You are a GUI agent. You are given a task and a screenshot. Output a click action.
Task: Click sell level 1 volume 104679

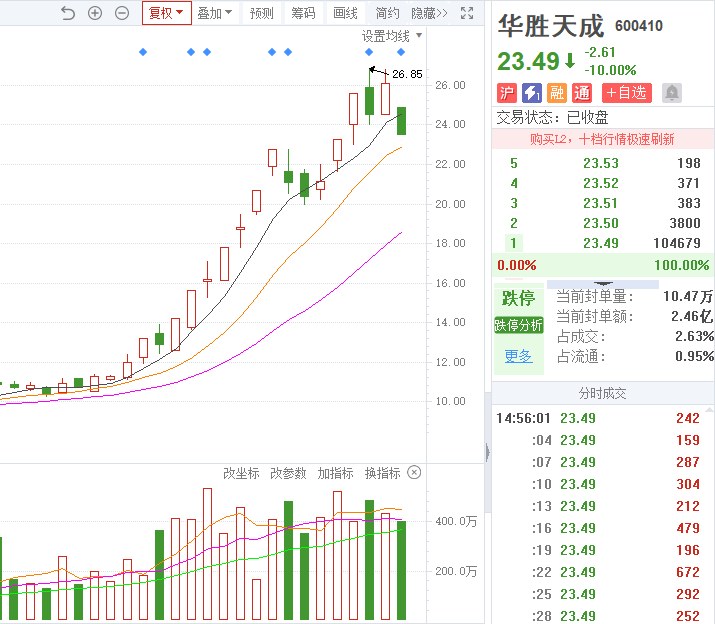click(x=677, y=243)
